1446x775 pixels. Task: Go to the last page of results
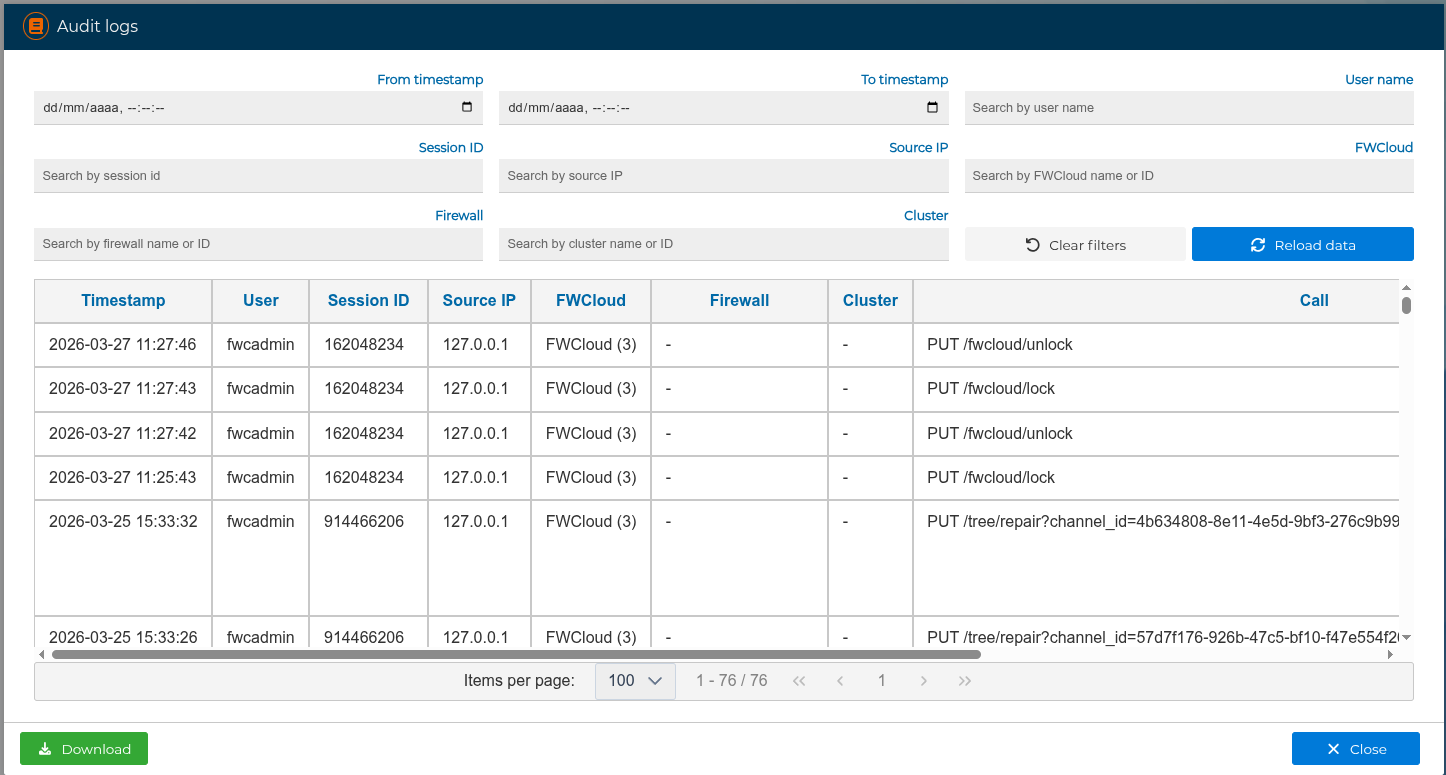[964, 681]
